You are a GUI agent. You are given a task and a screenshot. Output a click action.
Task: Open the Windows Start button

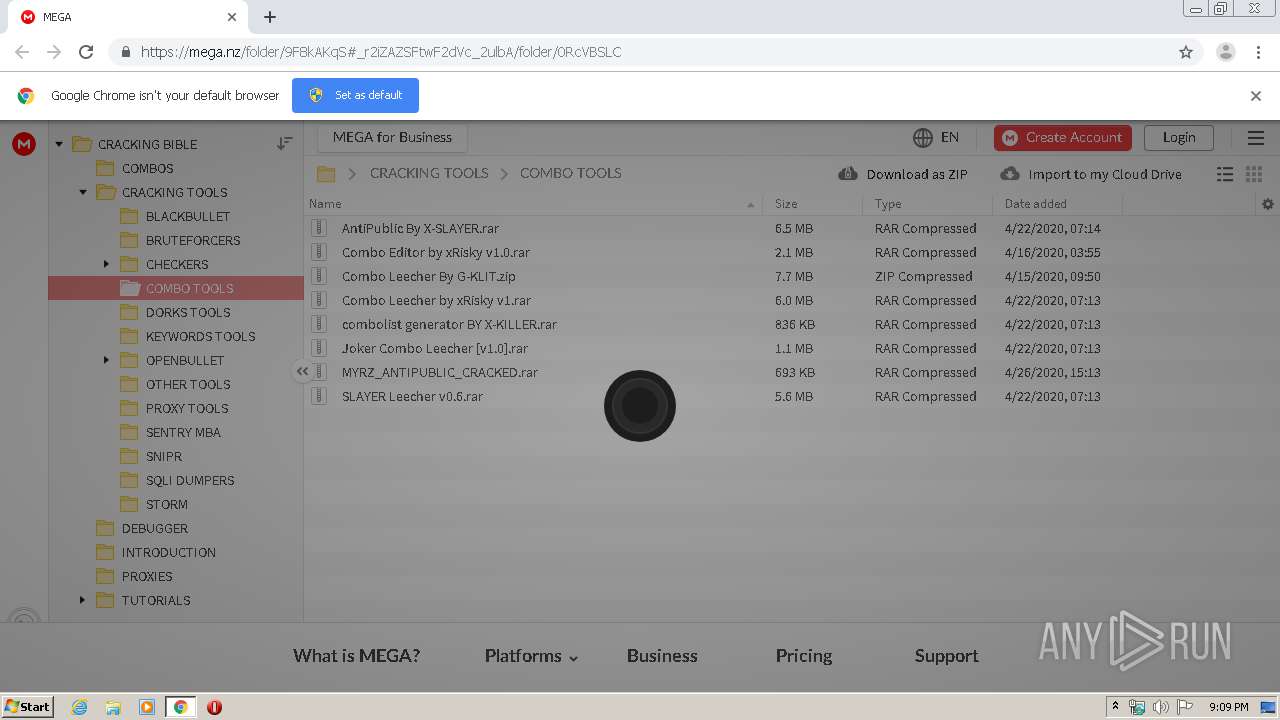[x=28, y=707]
